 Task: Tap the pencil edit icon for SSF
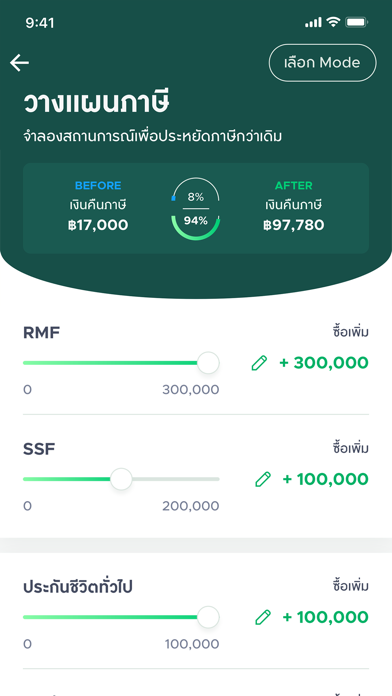tap(263, 479)
